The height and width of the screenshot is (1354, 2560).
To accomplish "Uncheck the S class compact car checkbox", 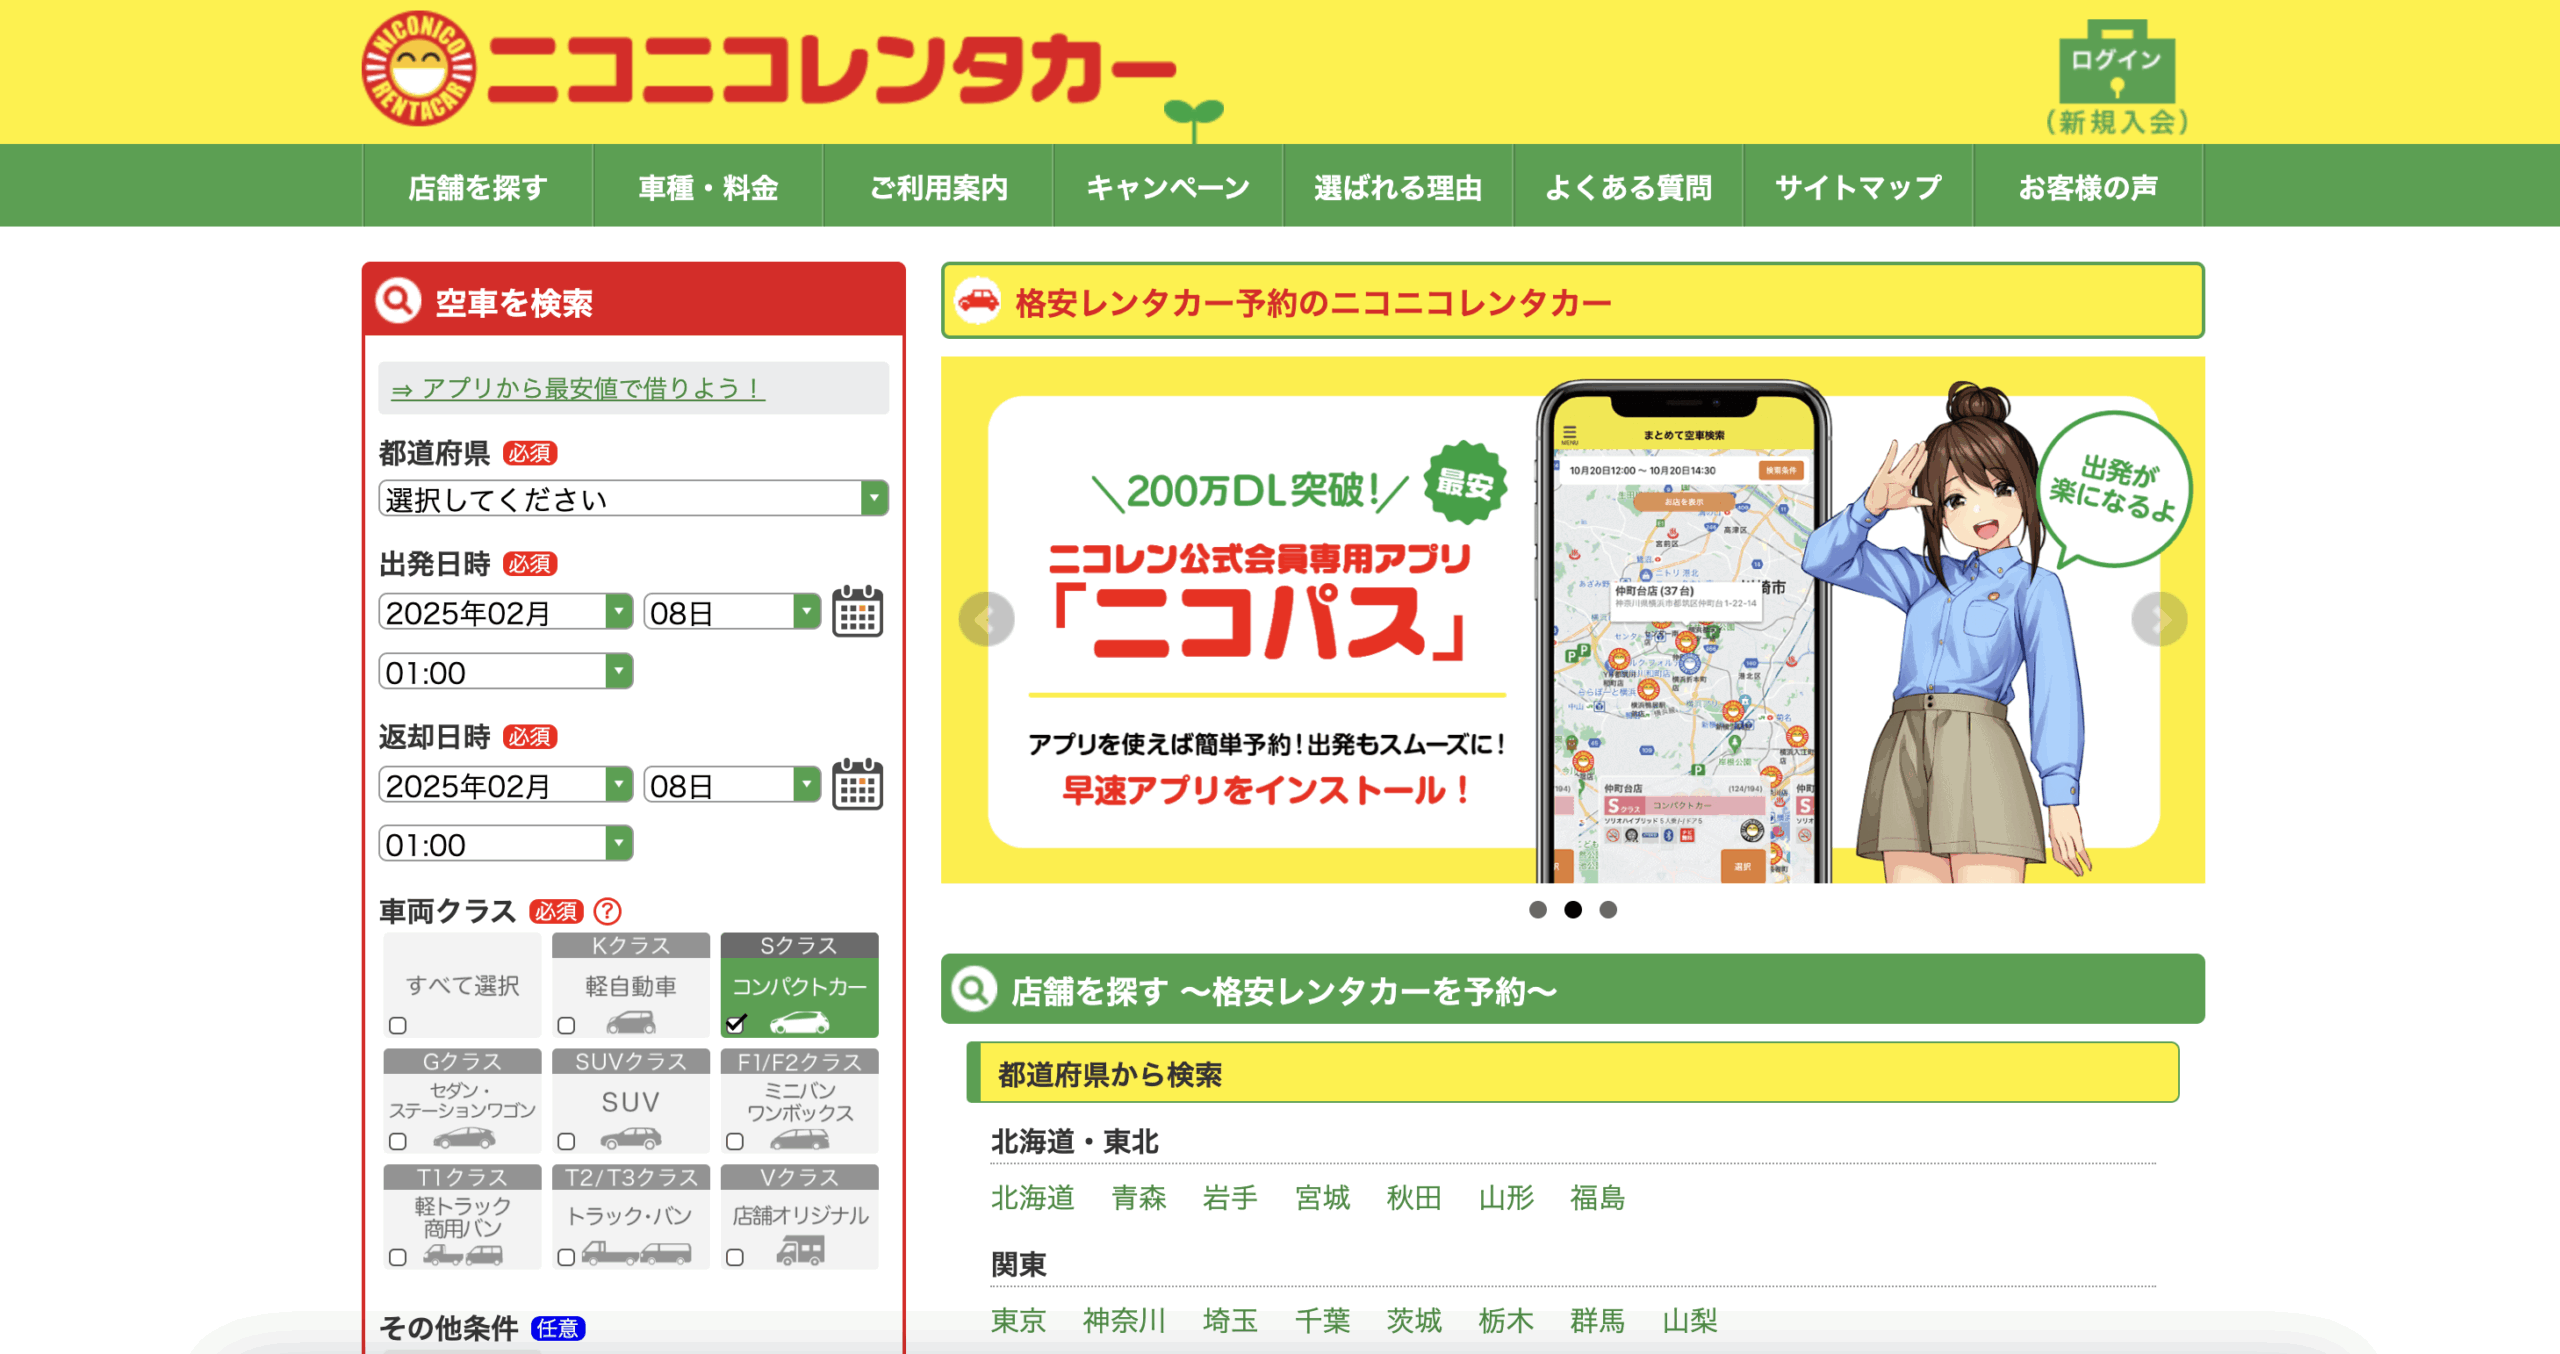I will click(736, 1024).
